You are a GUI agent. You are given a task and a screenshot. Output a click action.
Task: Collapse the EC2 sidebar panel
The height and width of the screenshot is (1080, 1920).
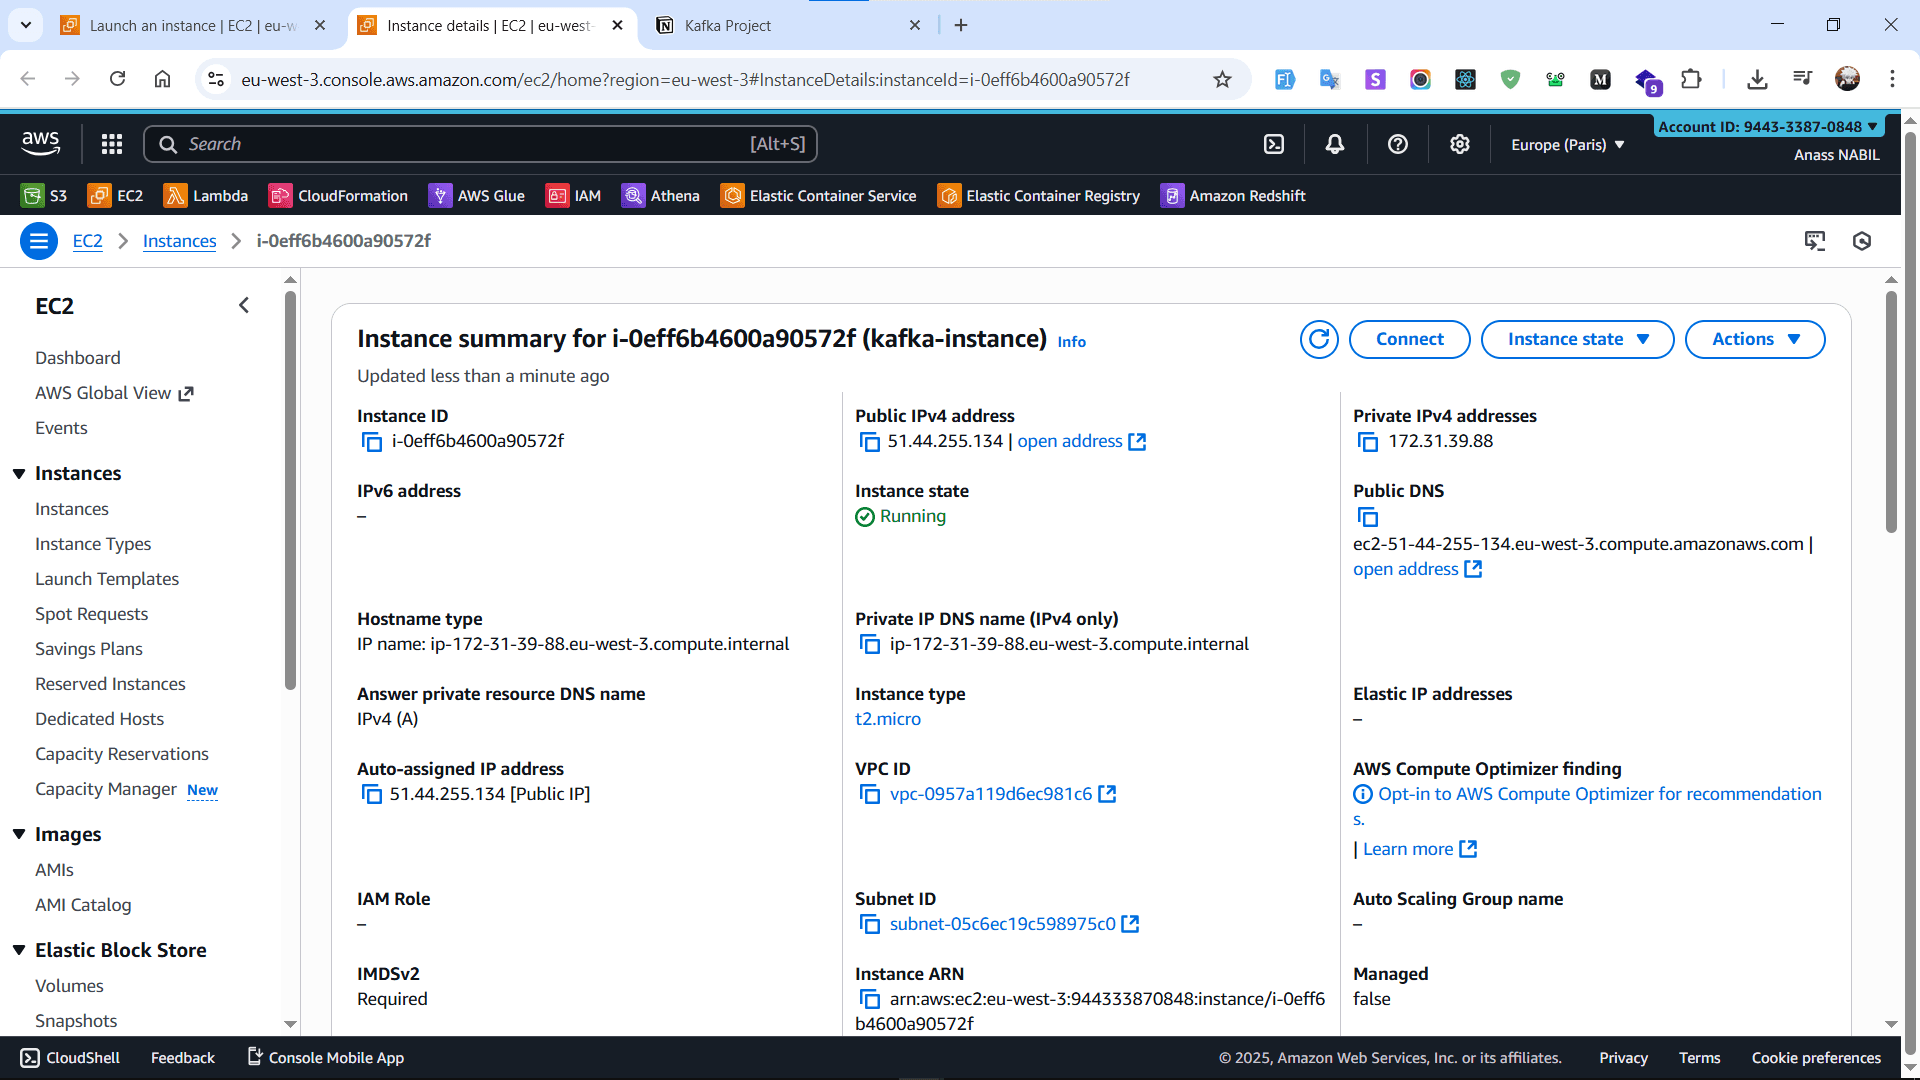point(244,306)
